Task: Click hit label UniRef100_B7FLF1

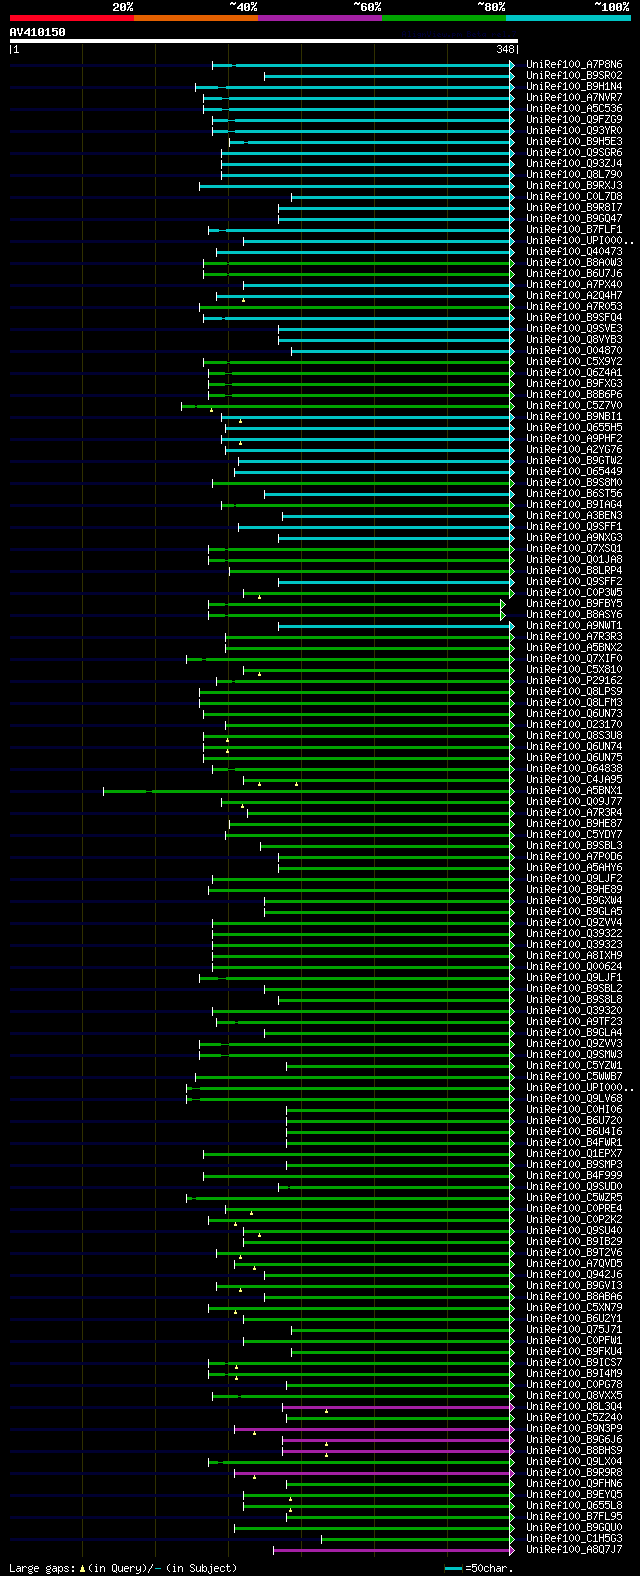Action: pyautogui.click(x=574, y=230)
